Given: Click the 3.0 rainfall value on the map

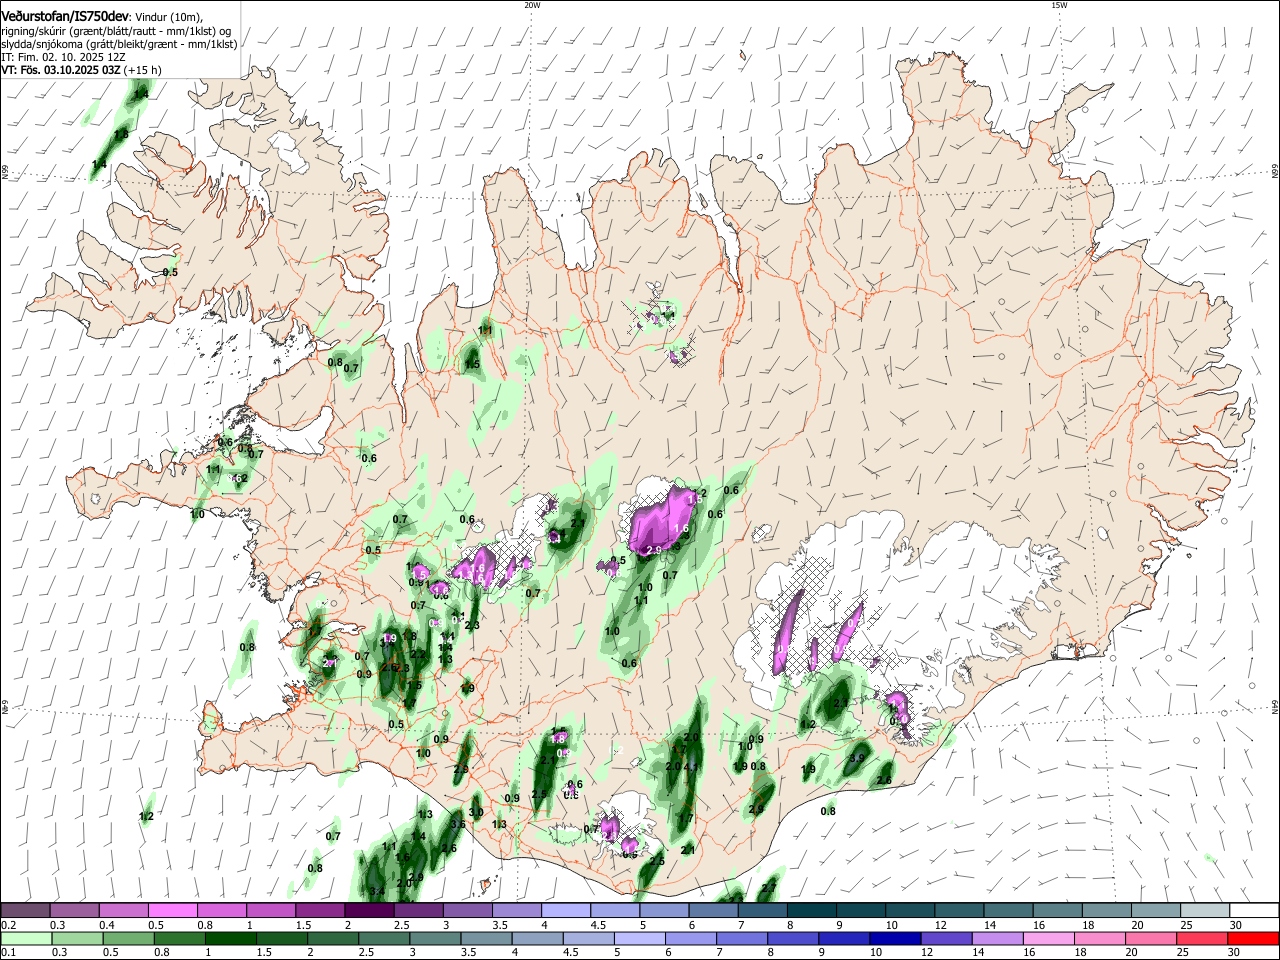Looking at the screenshot, I should pyautogui.click(x=476, y=812).
